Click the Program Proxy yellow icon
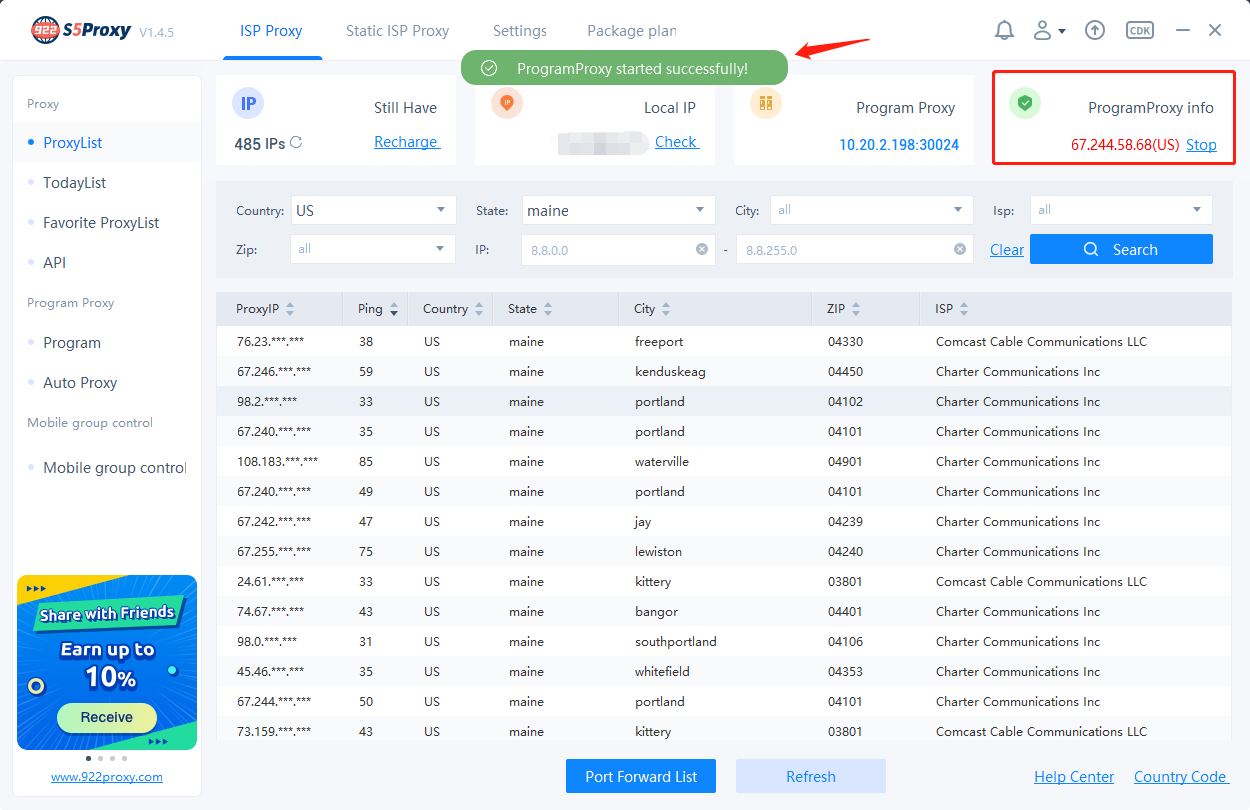1250x810 pixels. click(x=766, y=103)
